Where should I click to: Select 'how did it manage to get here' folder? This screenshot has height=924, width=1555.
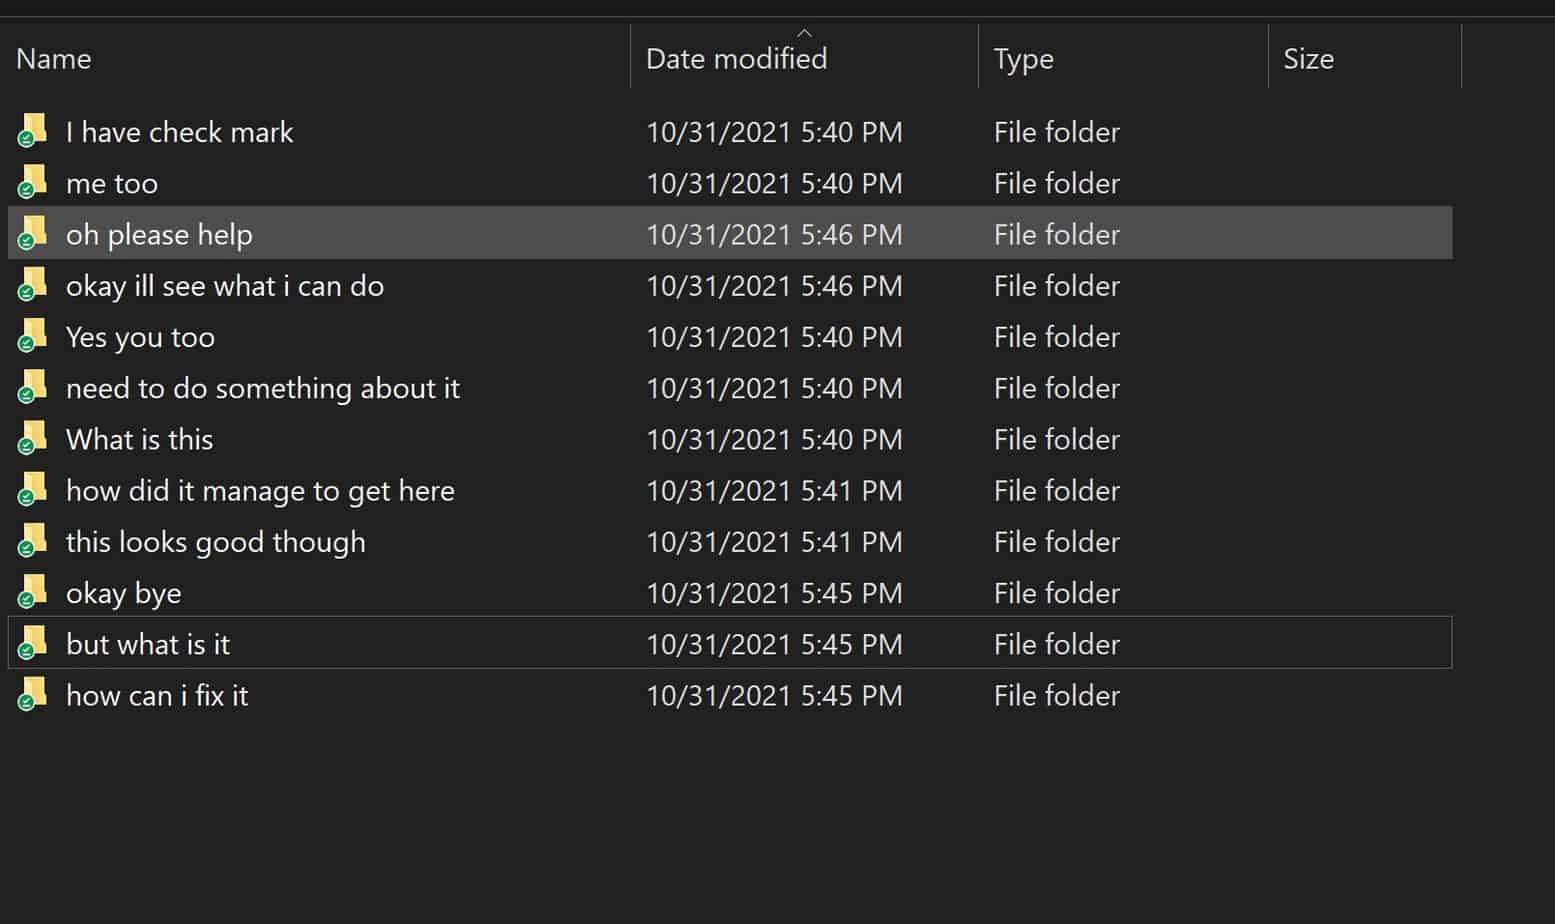click(x=260, y=490)
